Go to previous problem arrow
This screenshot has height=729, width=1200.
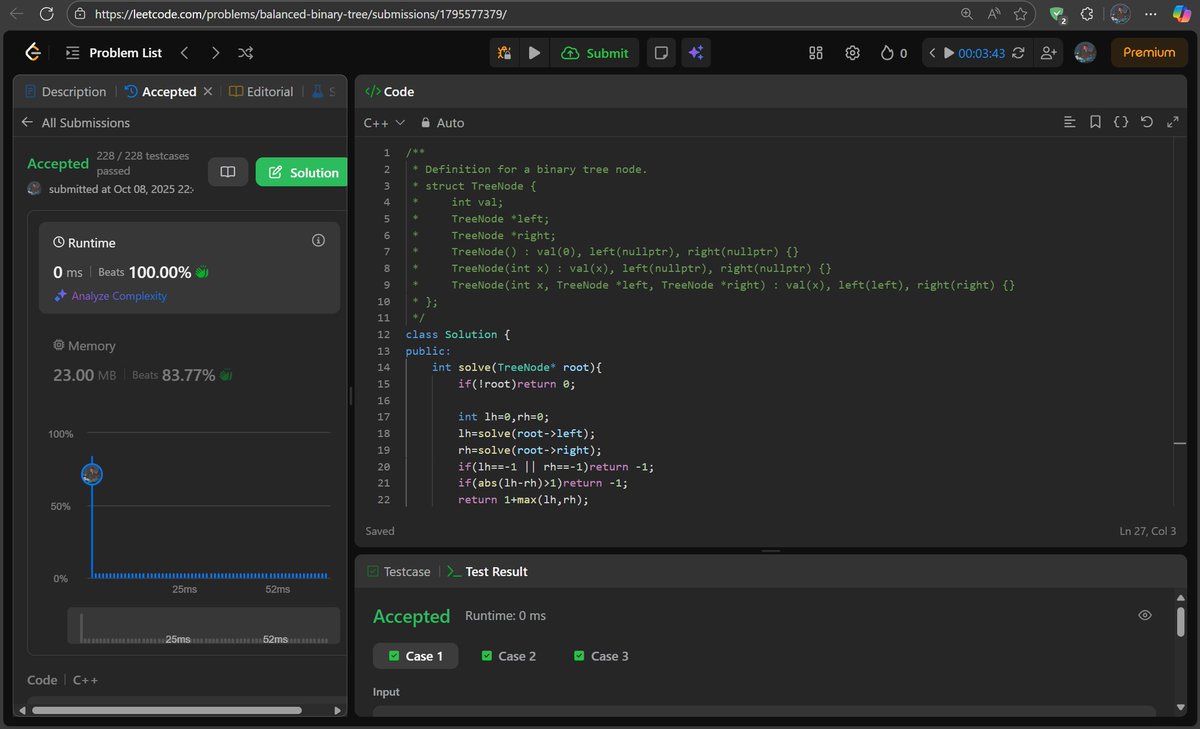point(184,53)
